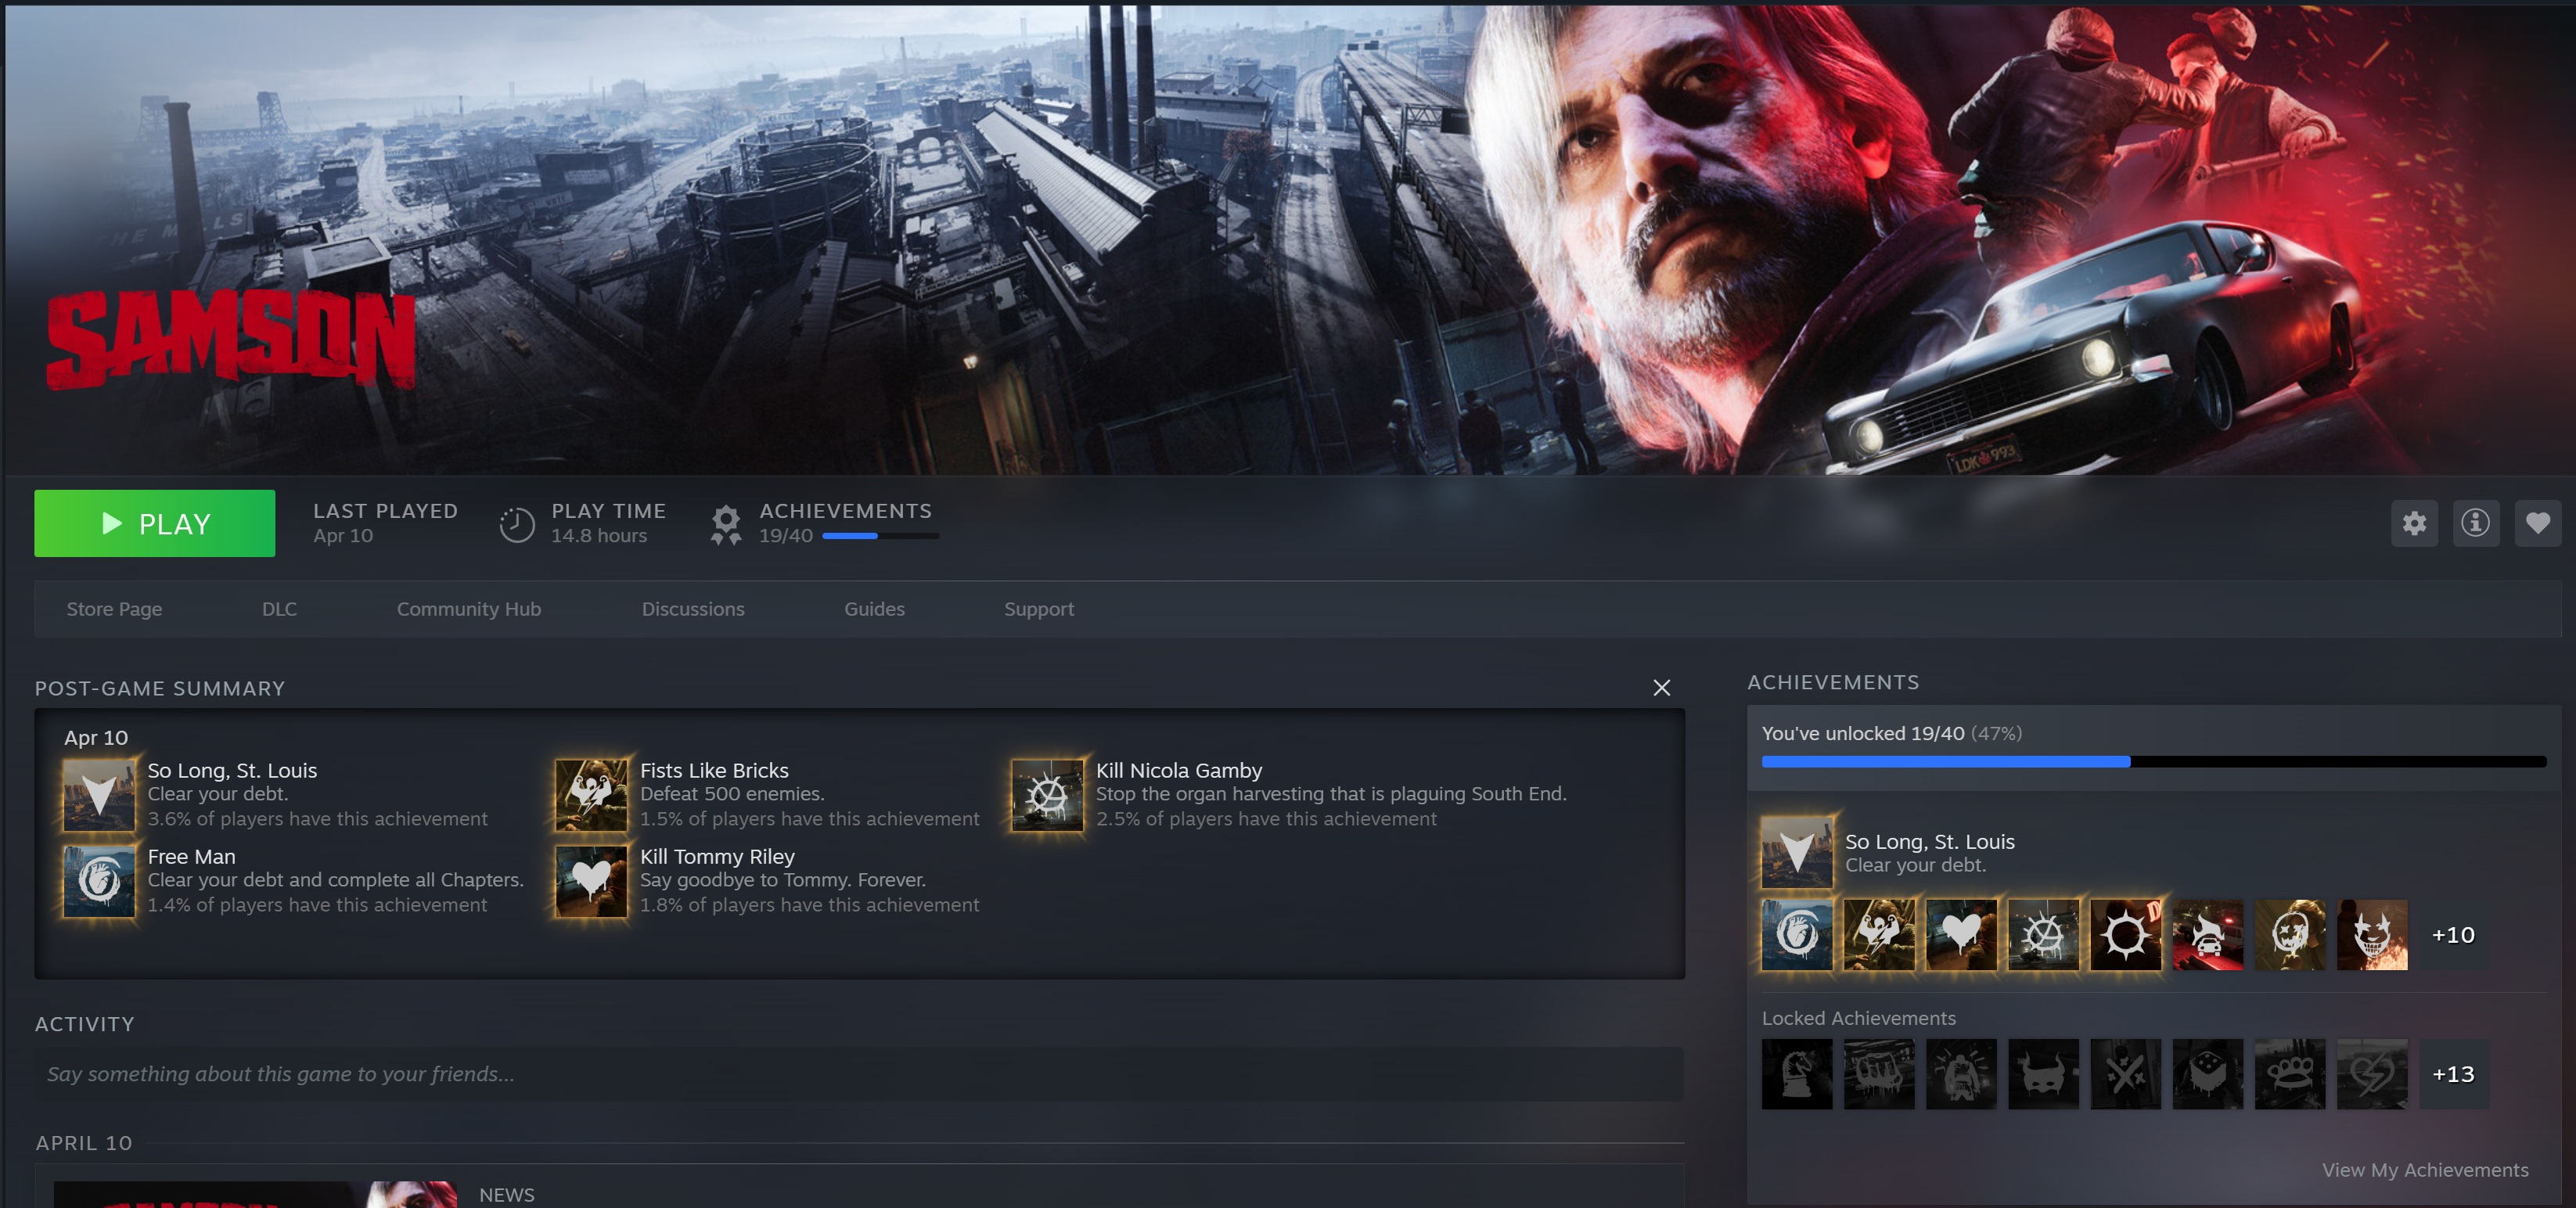The image size is (2576, 1208).
Task: Click the game info icon
Action: pyautogui.click(x=2475, y=523)
